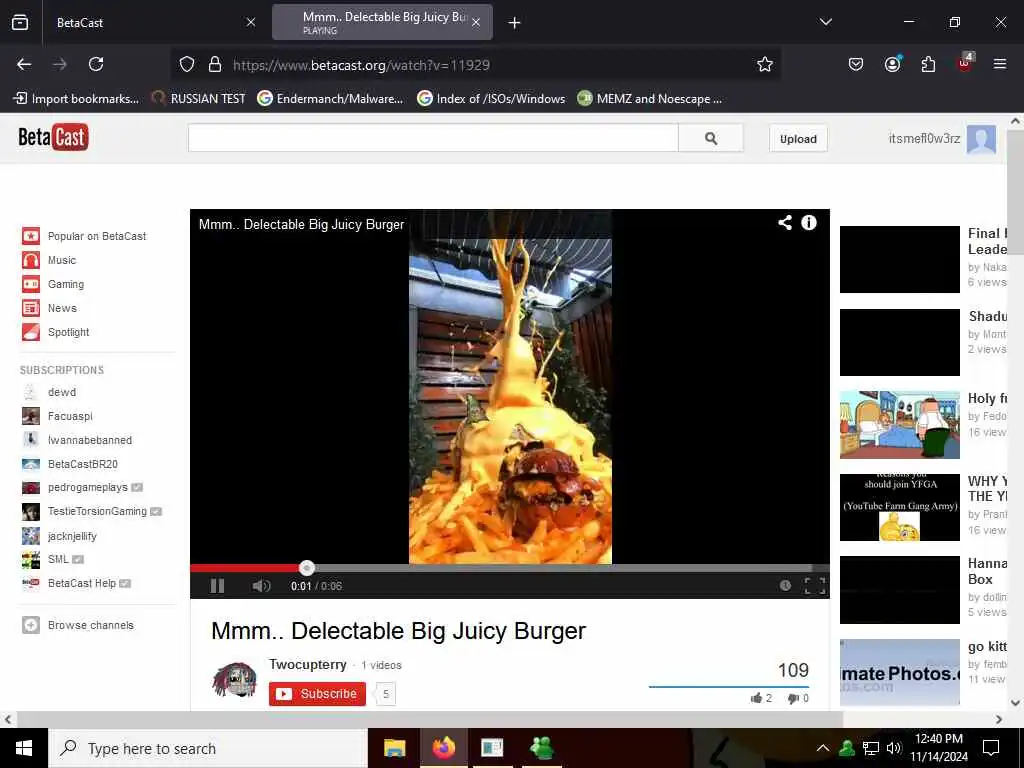This screenshot has width=1024, height=768.
Task: Open Index of /ISOs/Windows bookmark
Action: pos(491,99)
